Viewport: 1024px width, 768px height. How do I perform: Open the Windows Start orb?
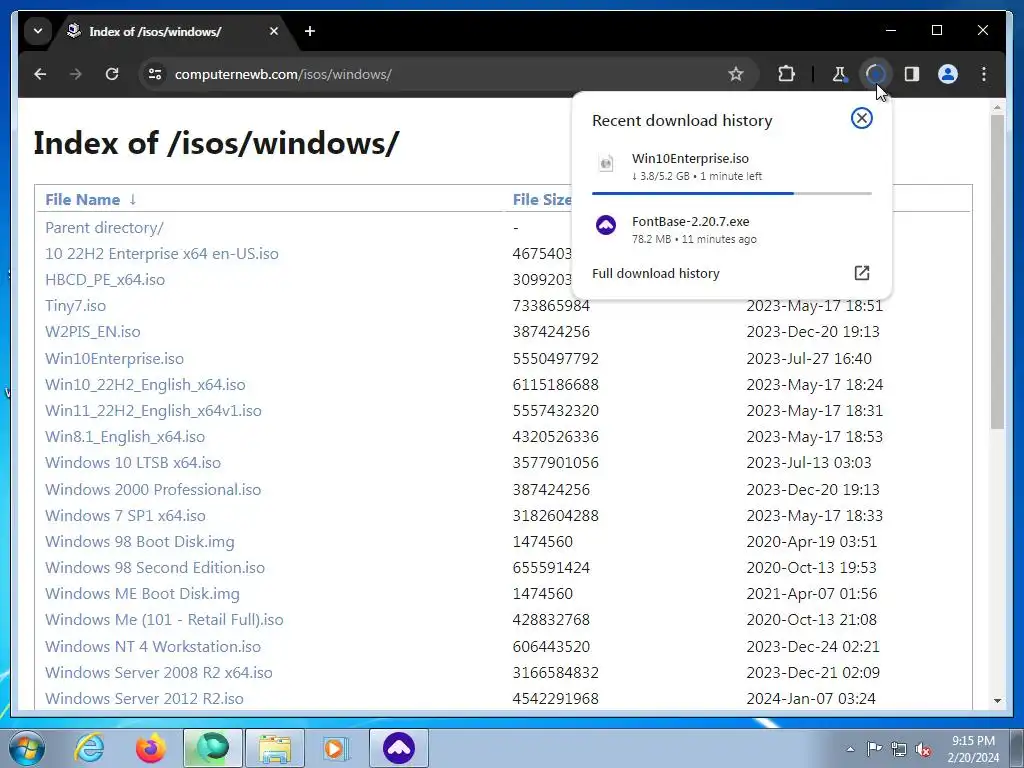coord(26,748)
